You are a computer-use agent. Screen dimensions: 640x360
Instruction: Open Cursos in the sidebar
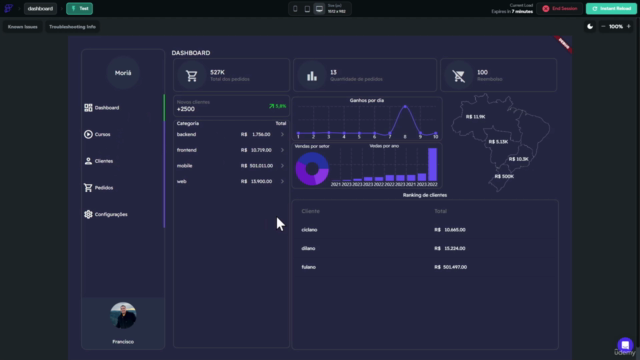122,134
